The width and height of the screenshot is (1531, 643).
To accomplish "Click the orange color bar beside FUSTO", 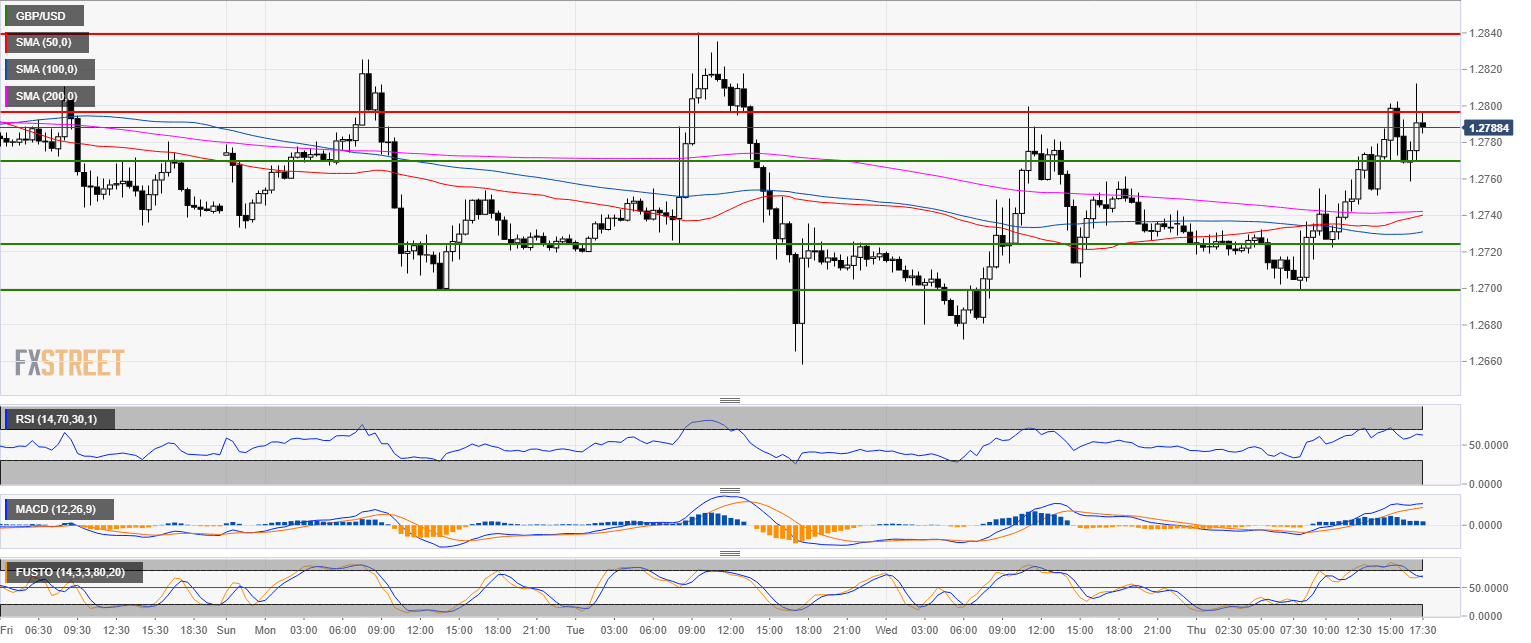I will [x=7, y=573].
